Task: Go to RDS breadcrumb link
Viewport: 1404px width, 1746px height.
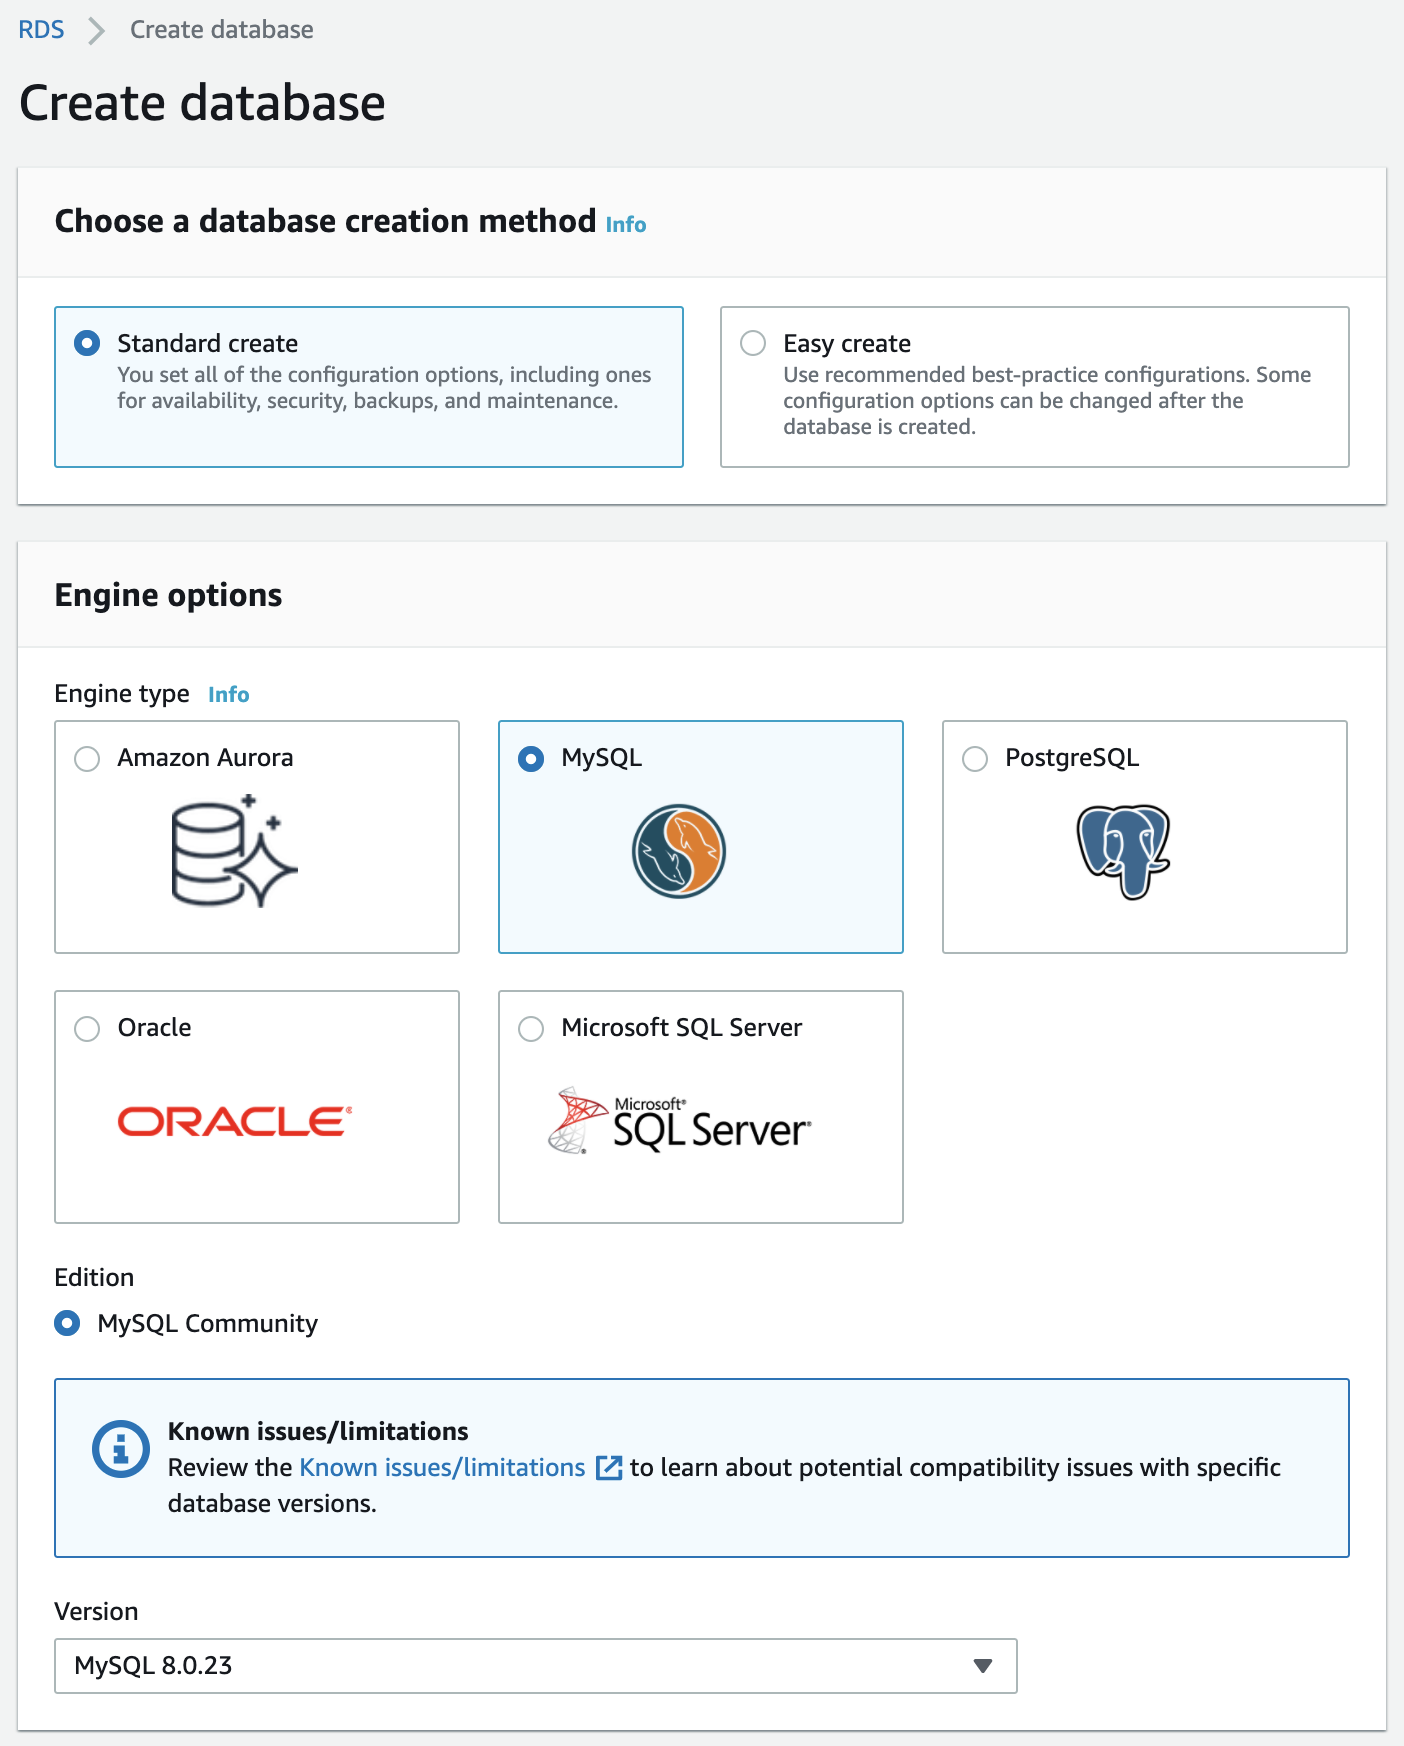Action: (x=41, y=30)
